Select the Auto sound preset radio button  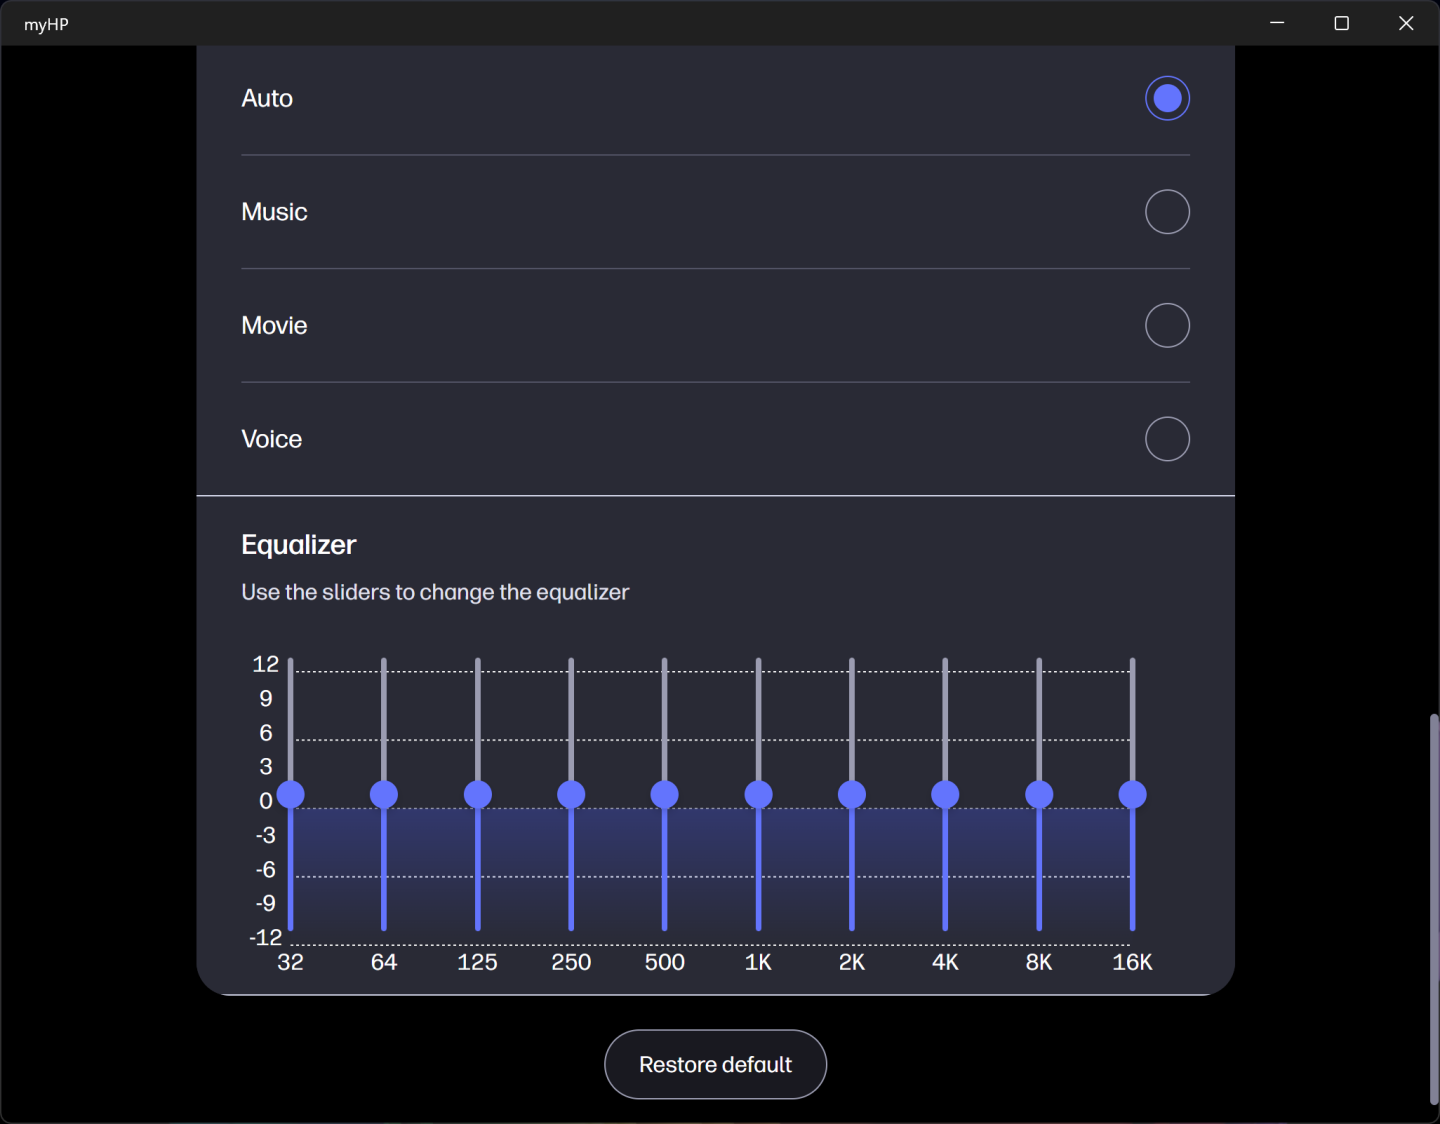(1167, 98)
